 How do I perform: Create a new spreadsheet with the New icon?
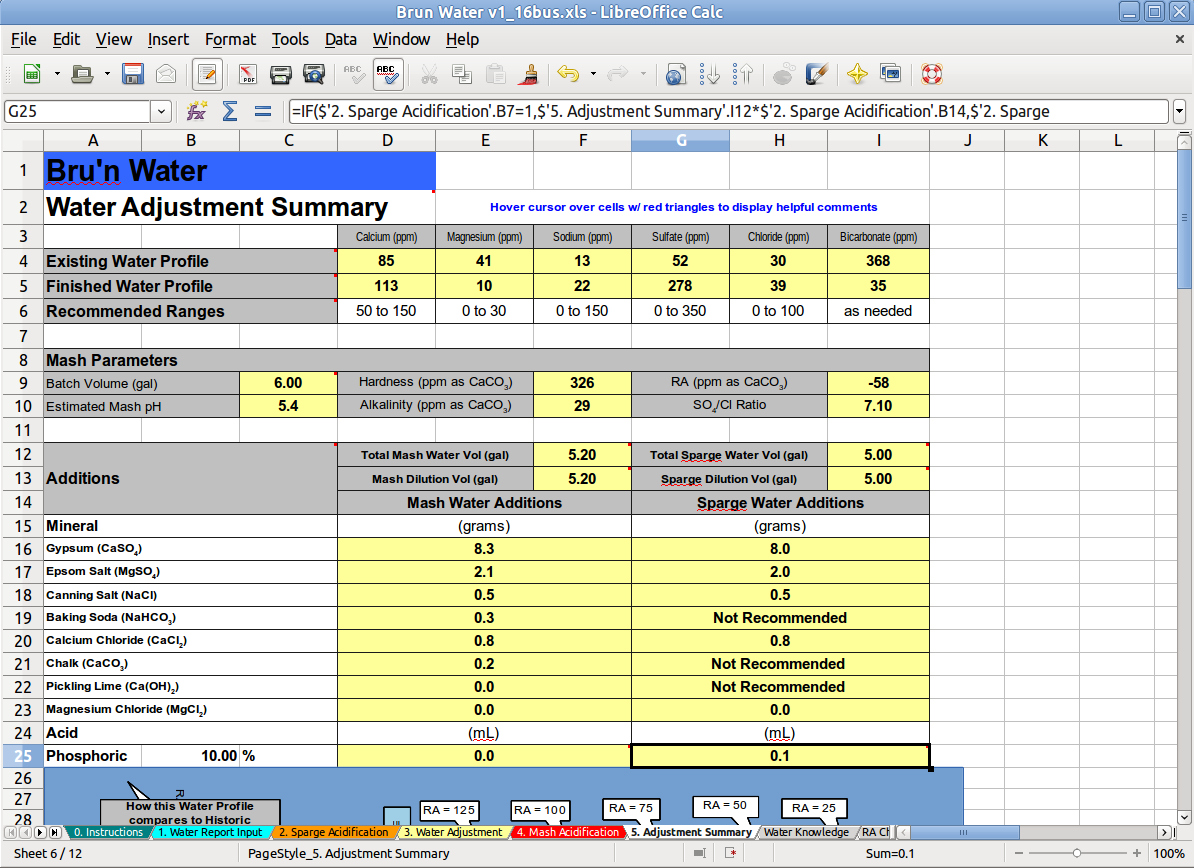pyautogui.click(x=32, y=74)
